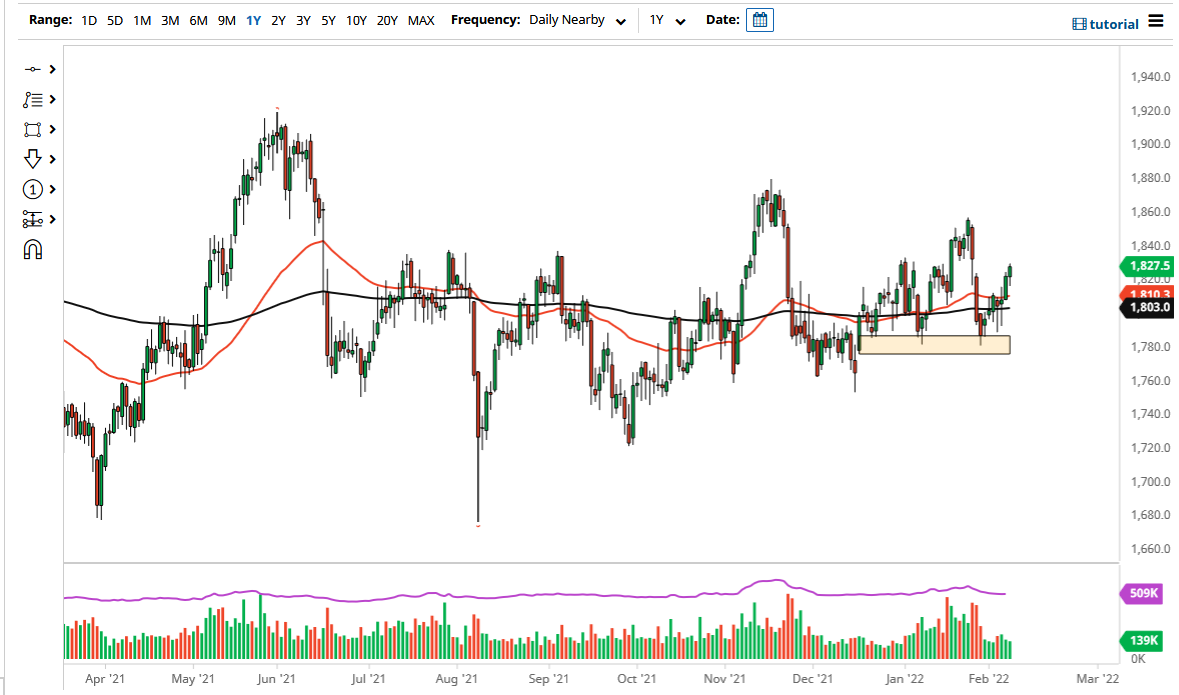This screenshot has width=1179, height=695.
Task: Click the Feb '22 date axis label
Action: click(x=989, y=678)
